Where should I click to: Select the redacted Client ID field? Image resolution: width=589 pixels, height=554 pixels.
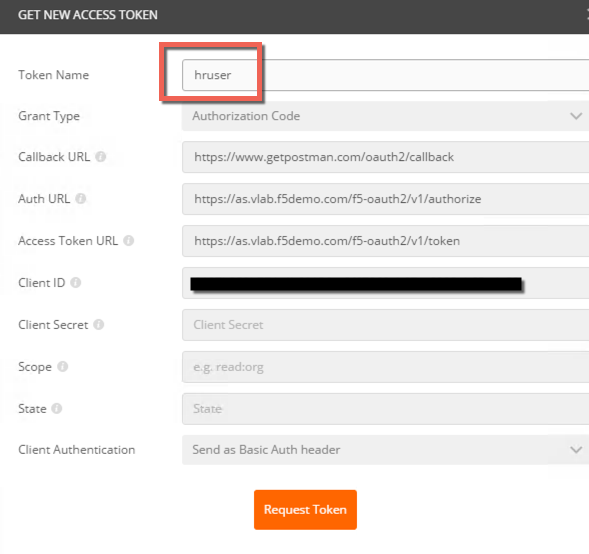tap(385, 283)
